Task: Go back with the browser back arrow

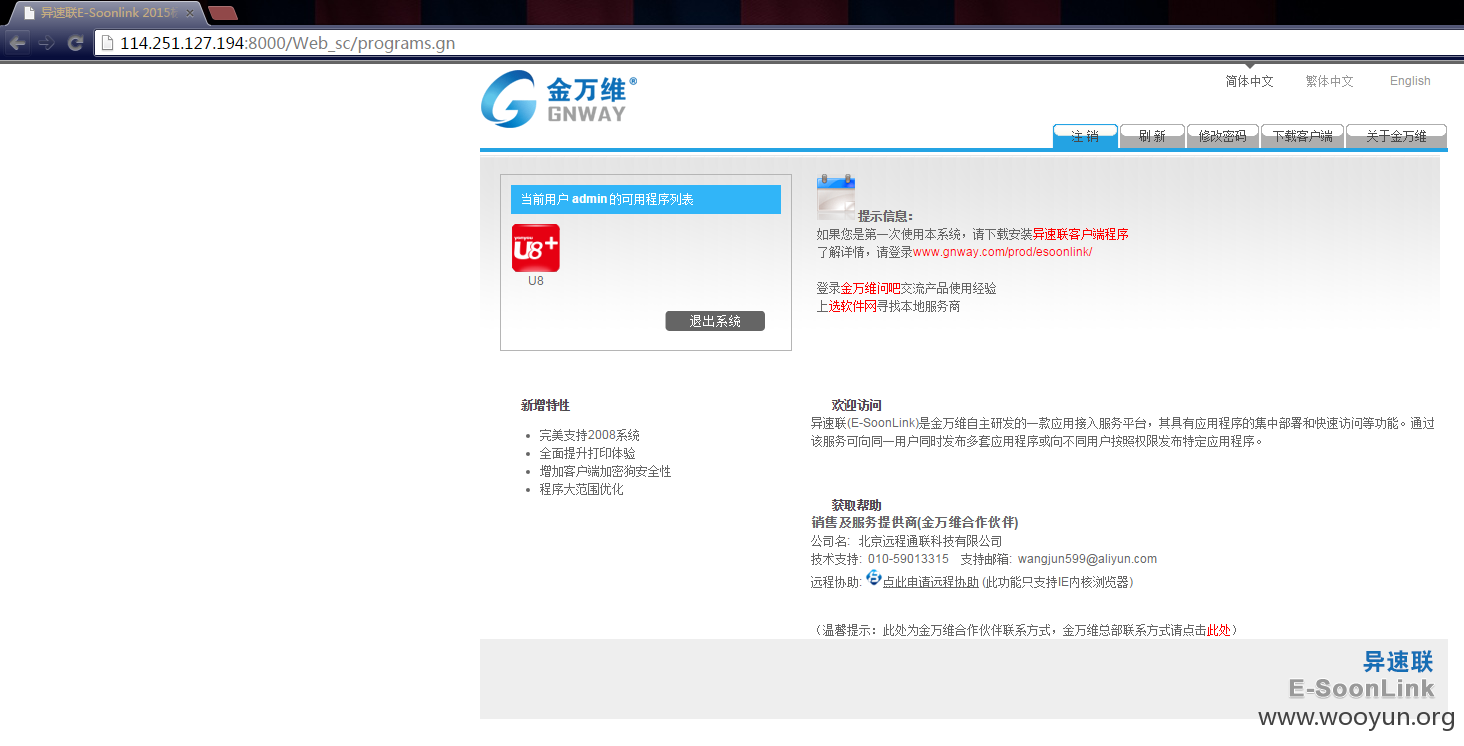Action: (17, 43)
